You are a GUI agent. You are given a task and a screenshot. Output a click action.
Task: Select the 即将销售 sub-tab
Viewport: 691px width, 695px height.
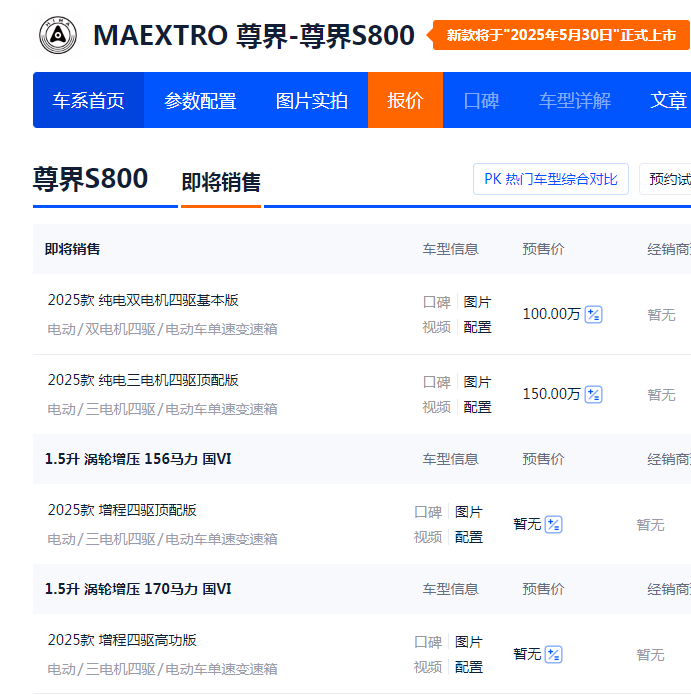[x=221, y=182]
